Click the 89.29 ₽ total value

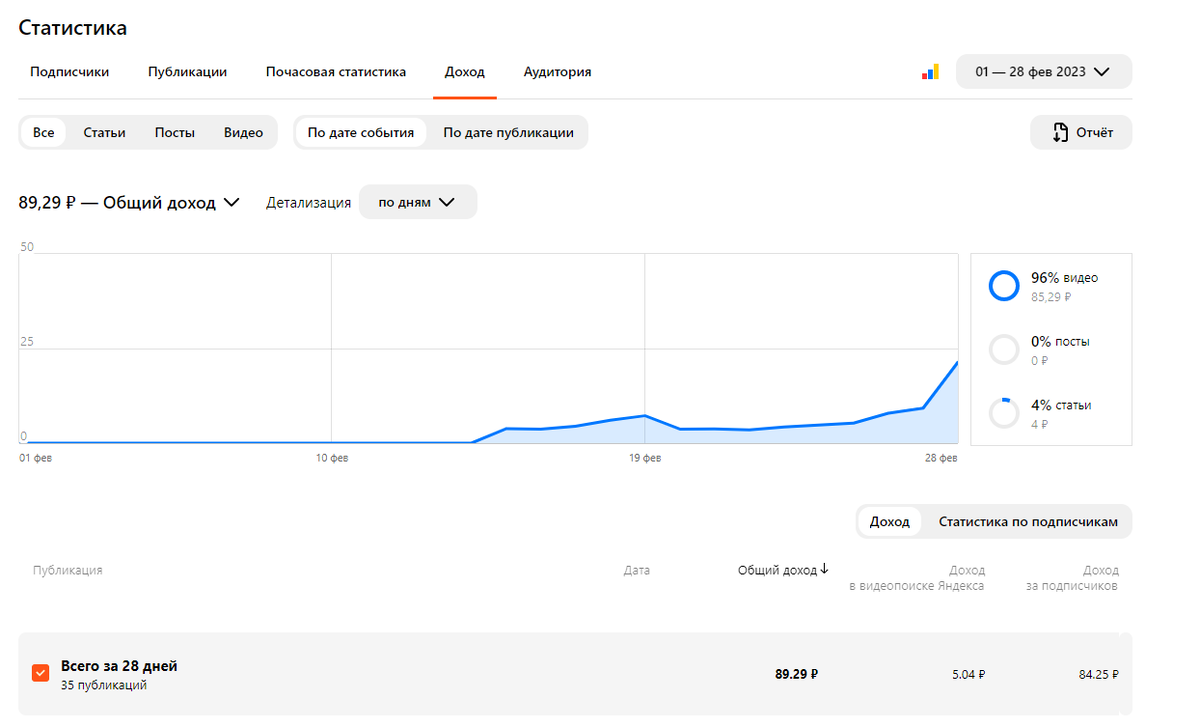[796, 674]
